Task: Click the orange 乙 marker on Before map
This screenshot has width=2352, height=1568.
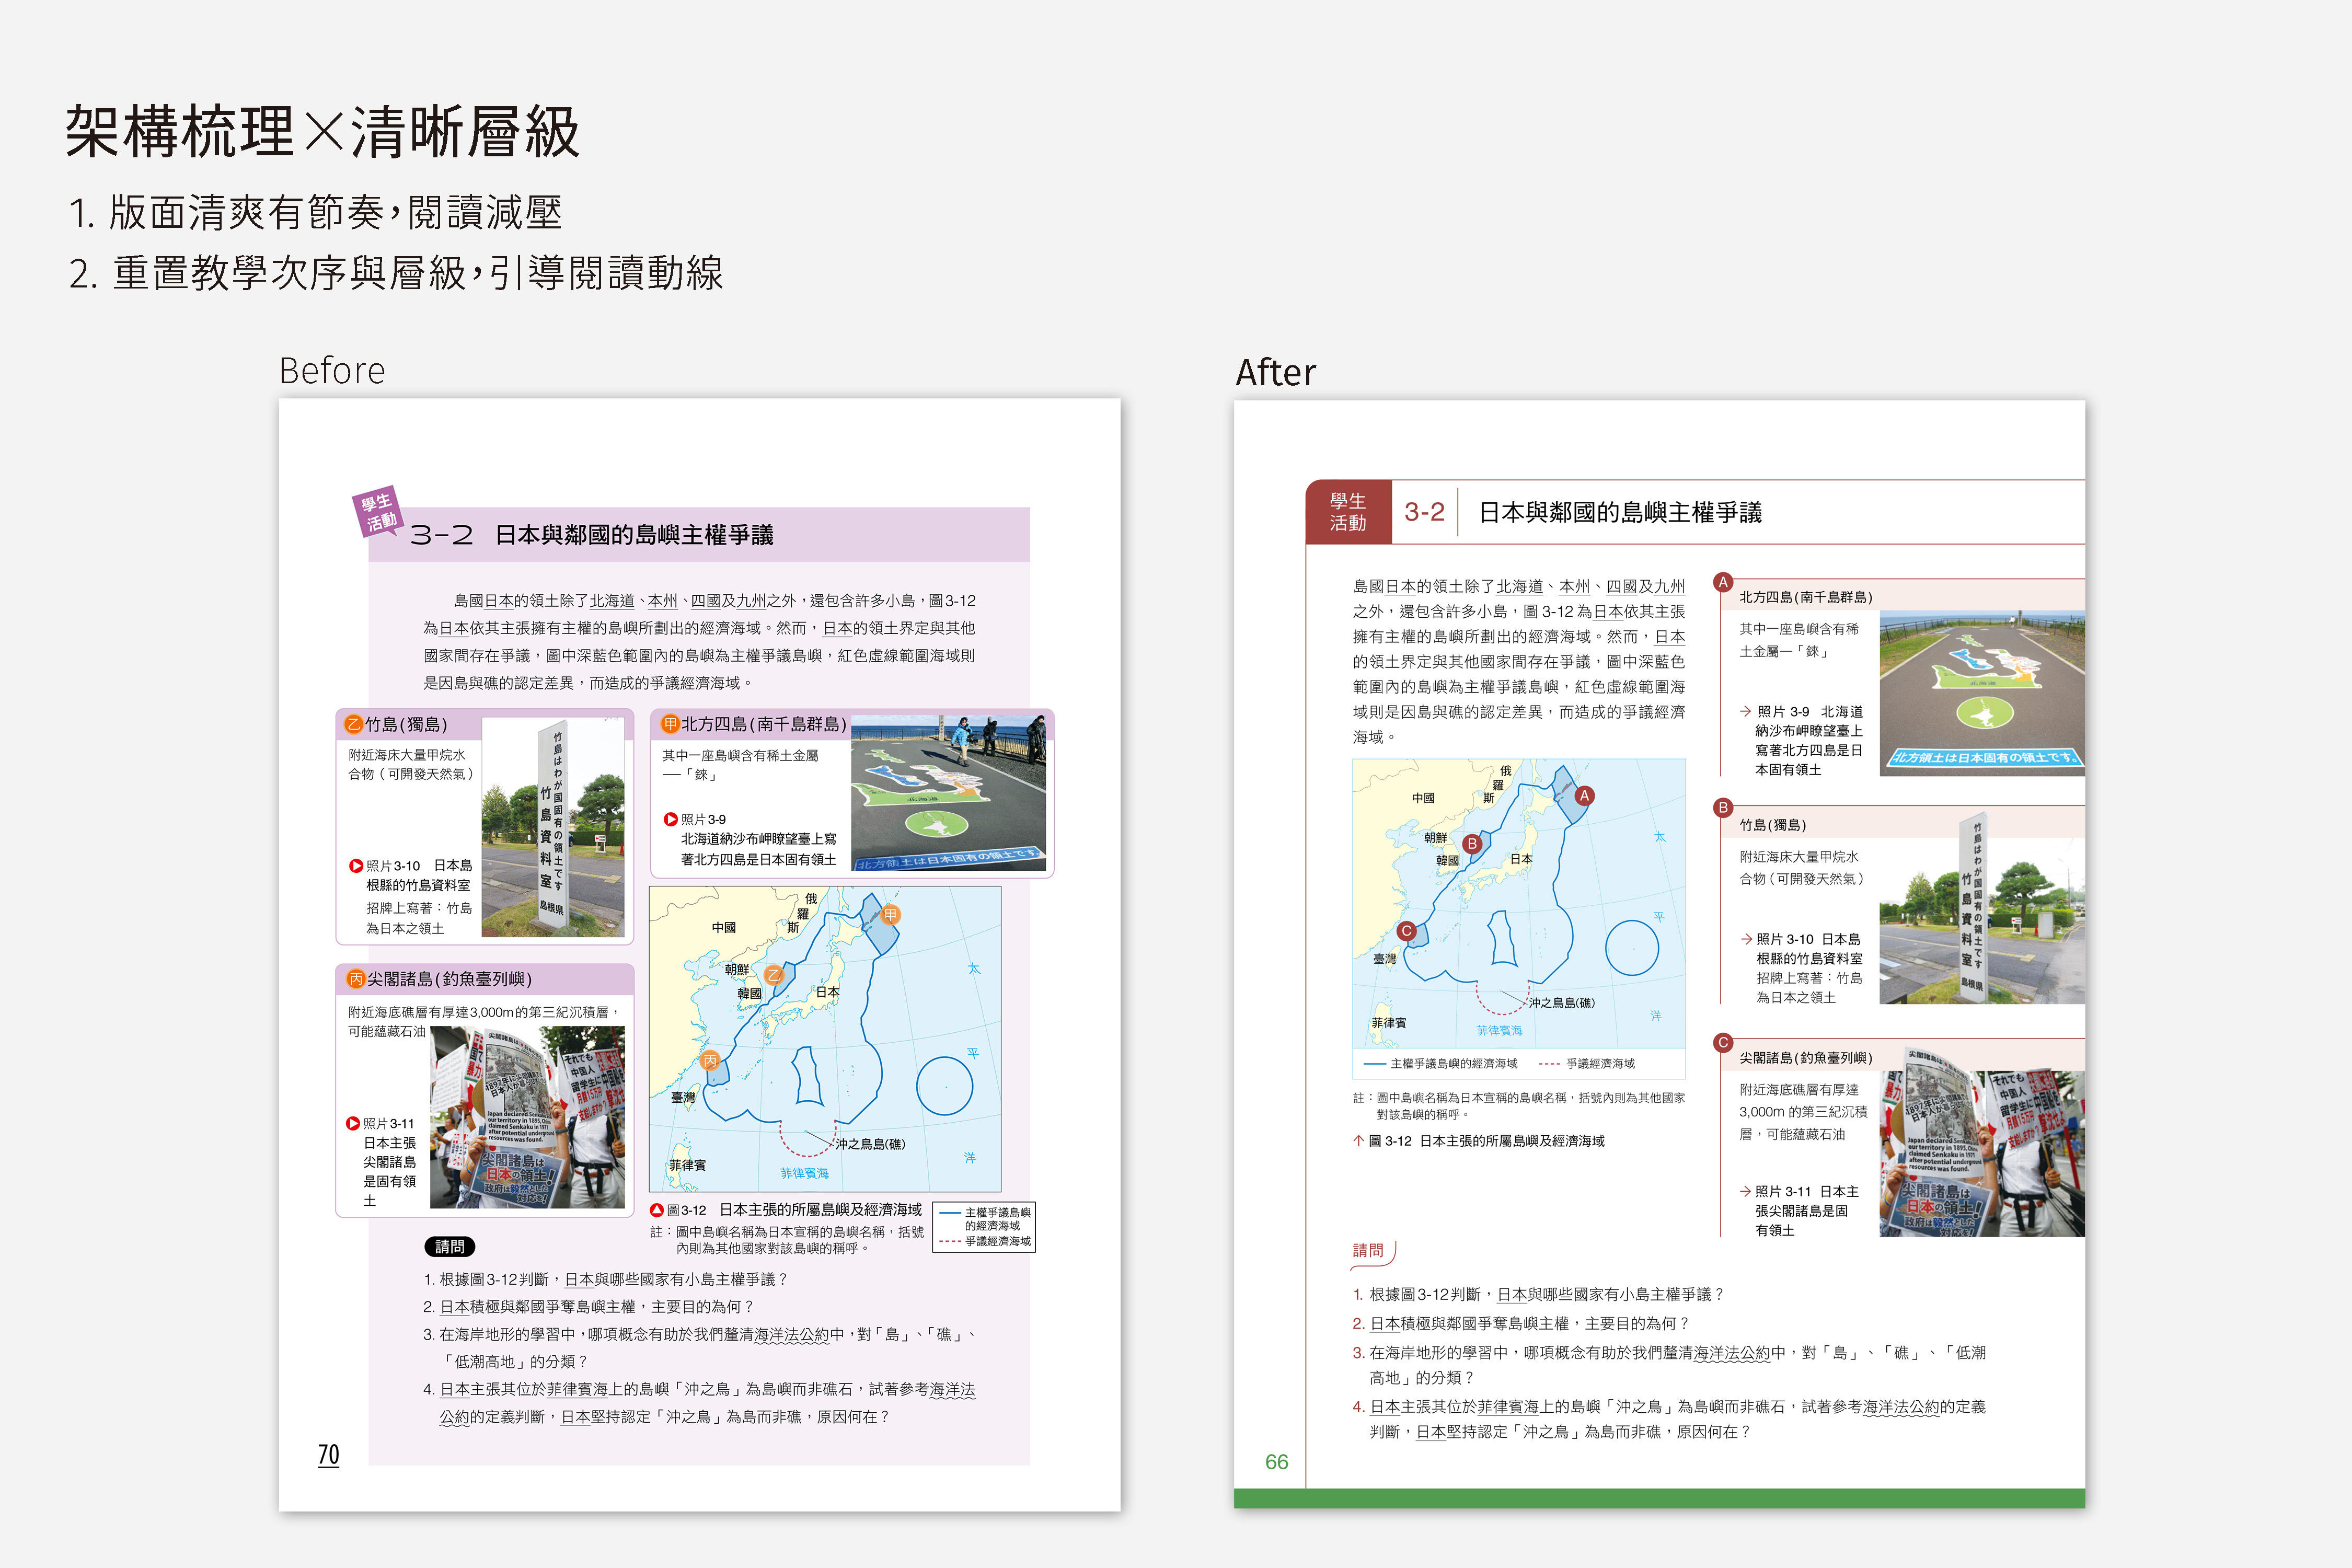Action: pos(774,974)
